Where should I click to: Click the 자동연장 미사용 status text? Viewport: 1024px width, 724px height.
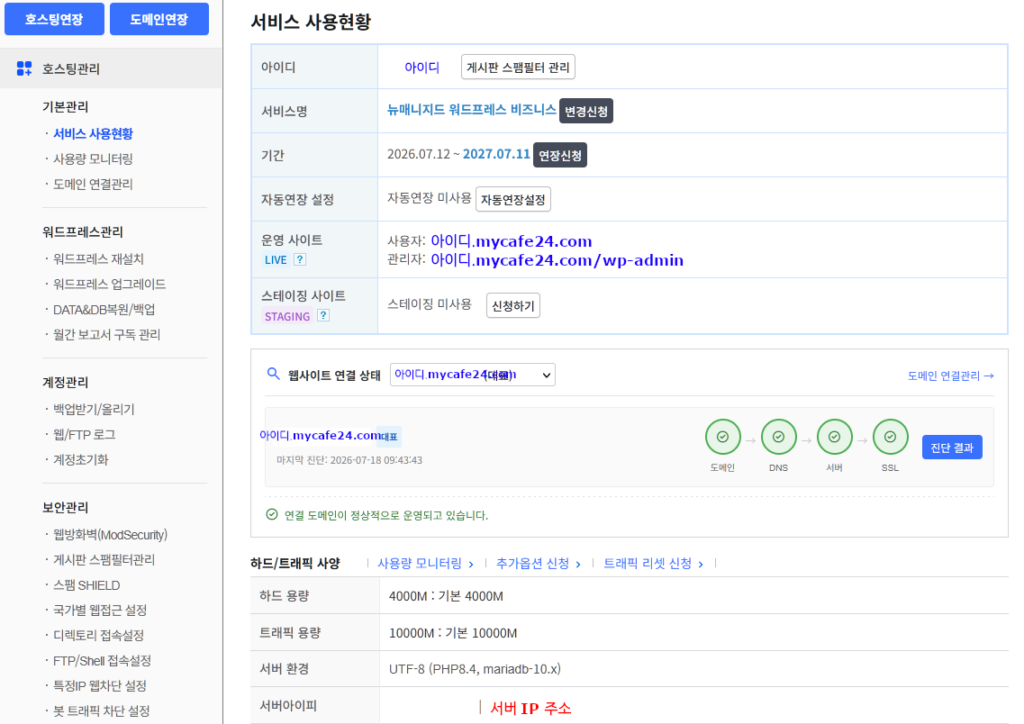coord(429,198)
